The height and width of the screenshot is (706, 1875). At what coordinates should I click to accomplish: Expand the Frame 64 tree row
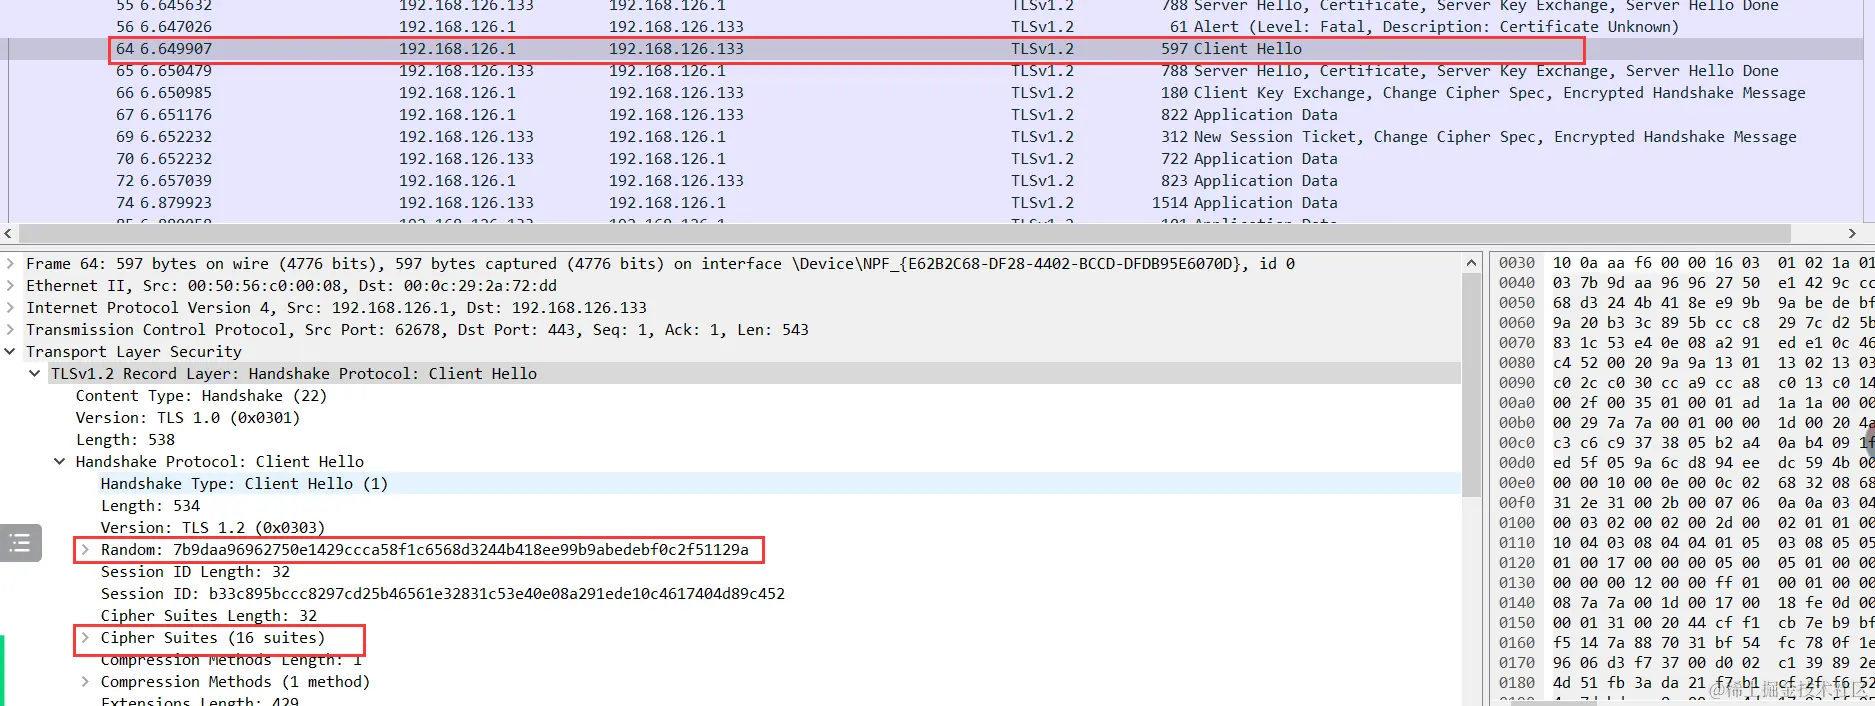coord(10,264)
